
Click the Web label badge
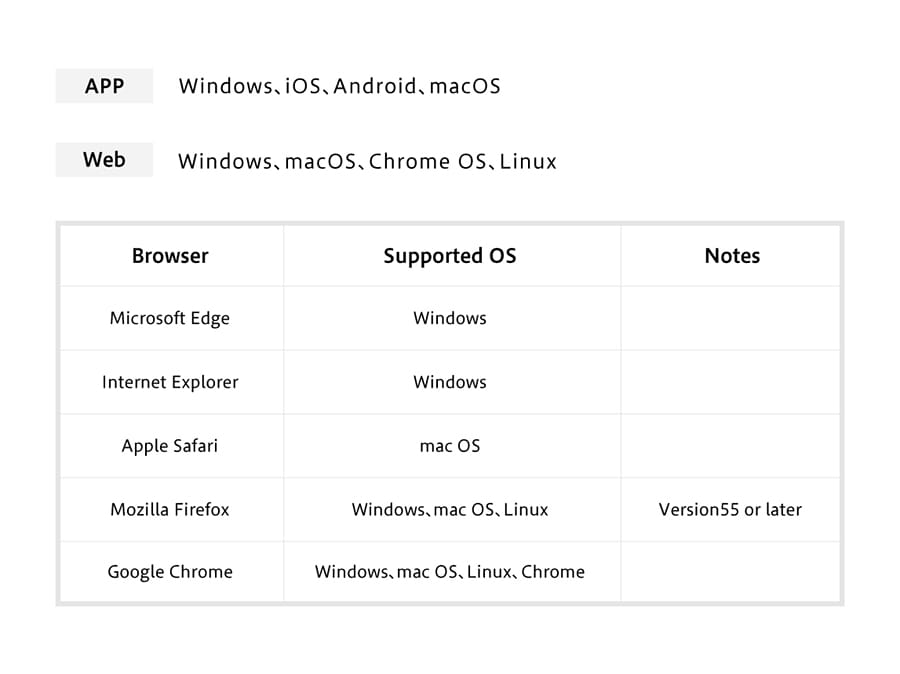104,160
